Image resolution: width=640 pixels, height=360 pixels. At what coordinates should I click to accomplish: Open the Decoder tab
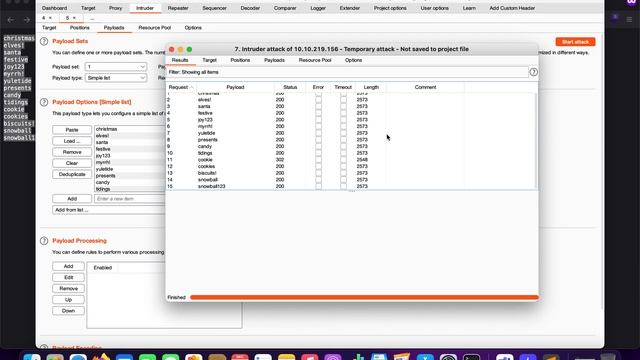[250, 8]
